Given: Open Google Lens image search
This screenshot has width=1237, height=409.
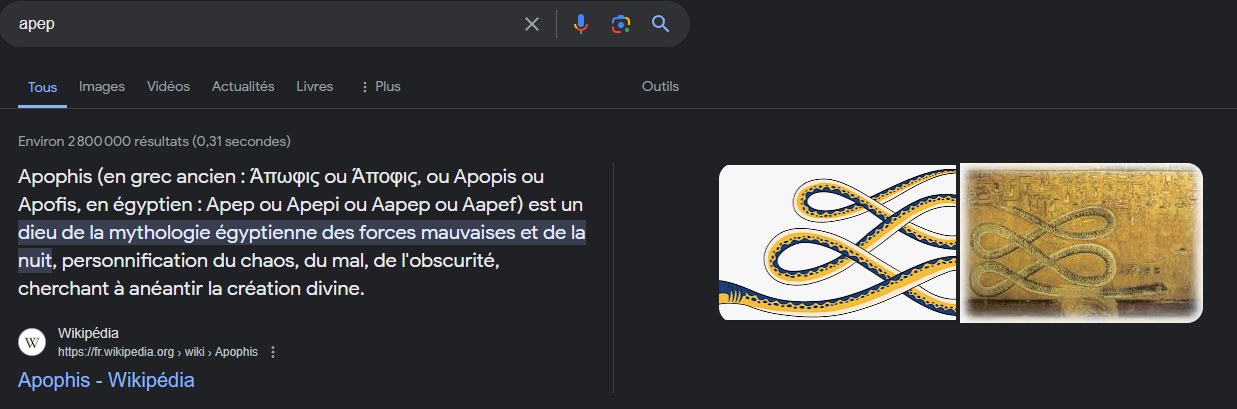Looking at the screenshot, I should tap(620, 24).
